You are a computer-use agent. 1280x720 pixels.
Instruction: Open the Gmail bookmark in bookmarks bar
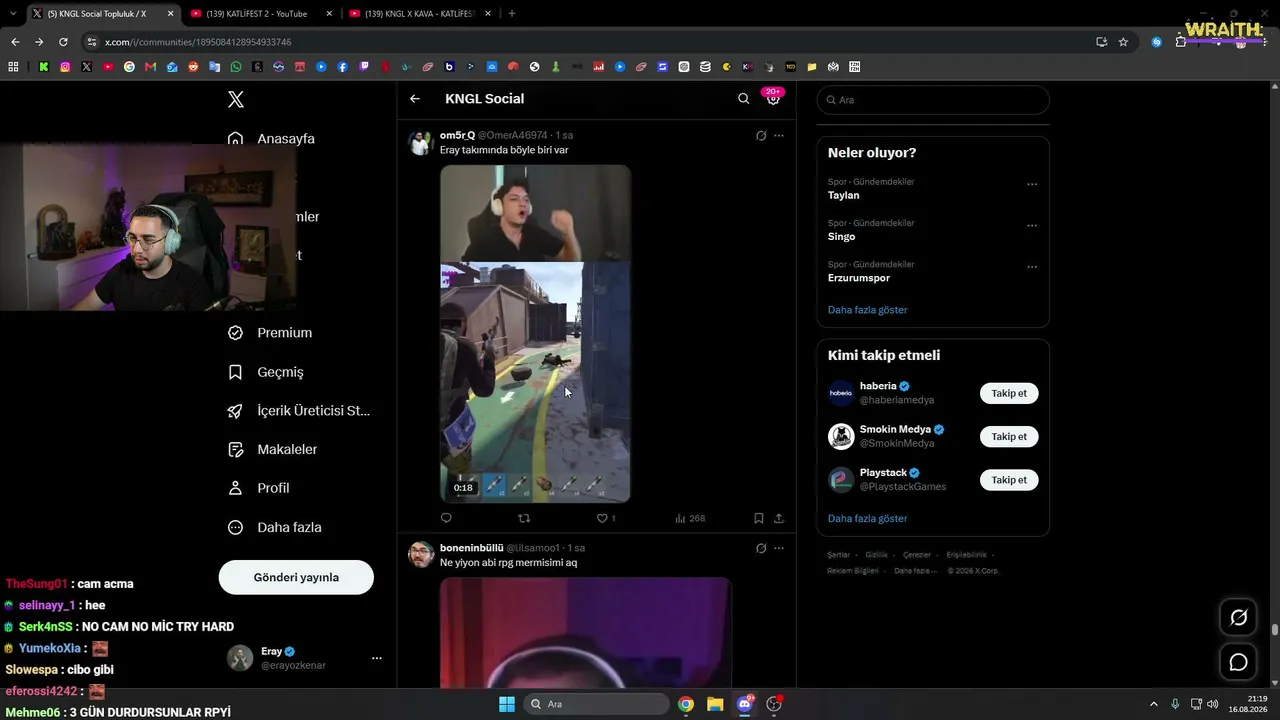[x=150, y=67]
